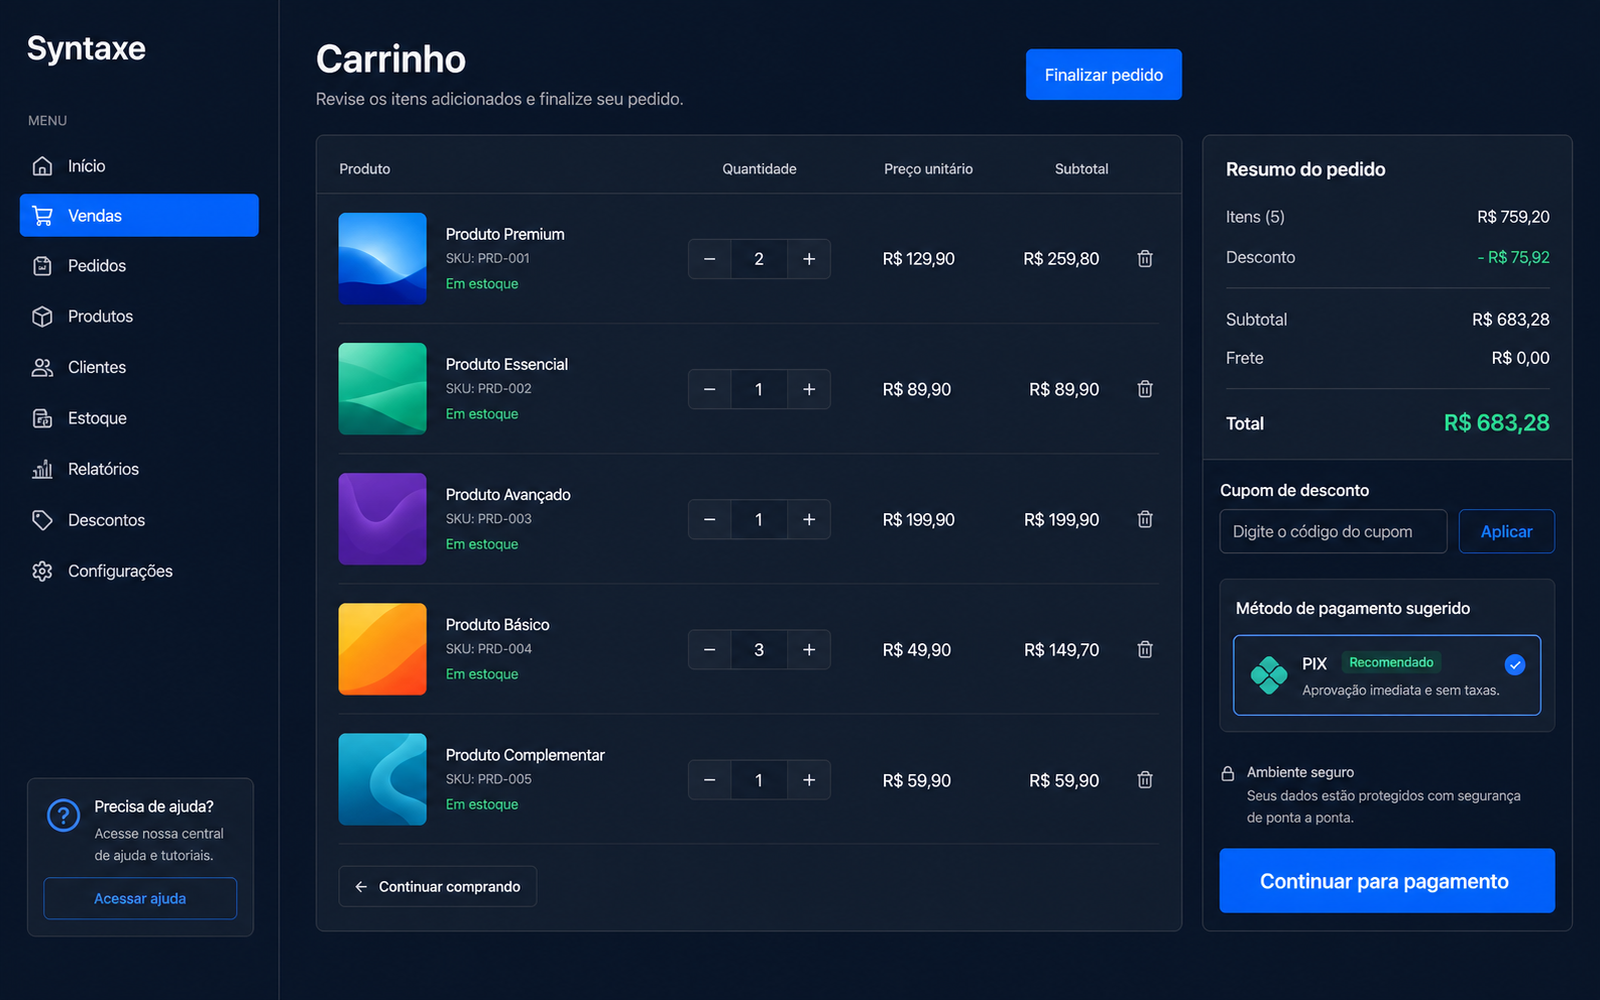Decrease quantity of Produto Essencial
This screenshot has width=1600, height=1000.
710,389
